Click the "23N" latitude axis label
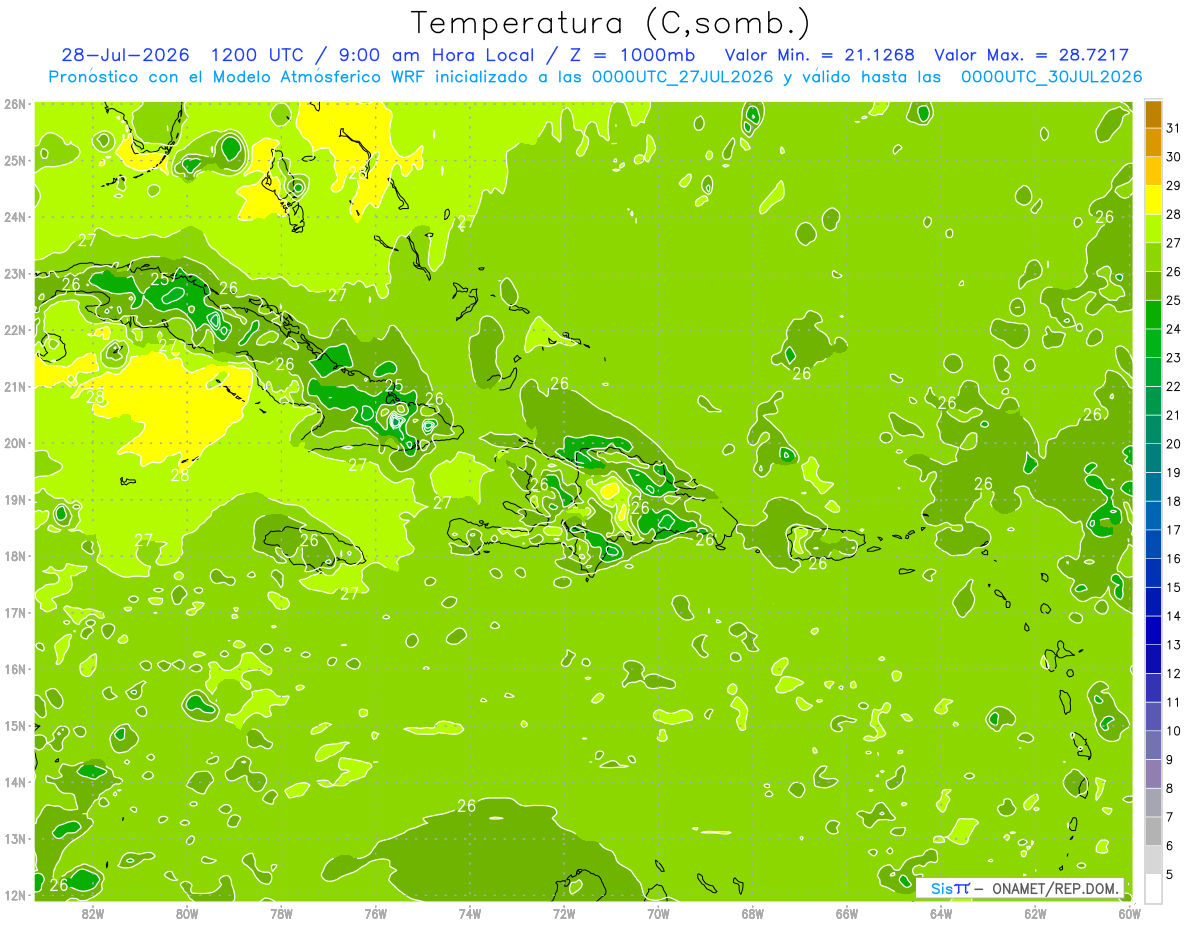This screenshot has height=927, width=1200. (15, 273)
